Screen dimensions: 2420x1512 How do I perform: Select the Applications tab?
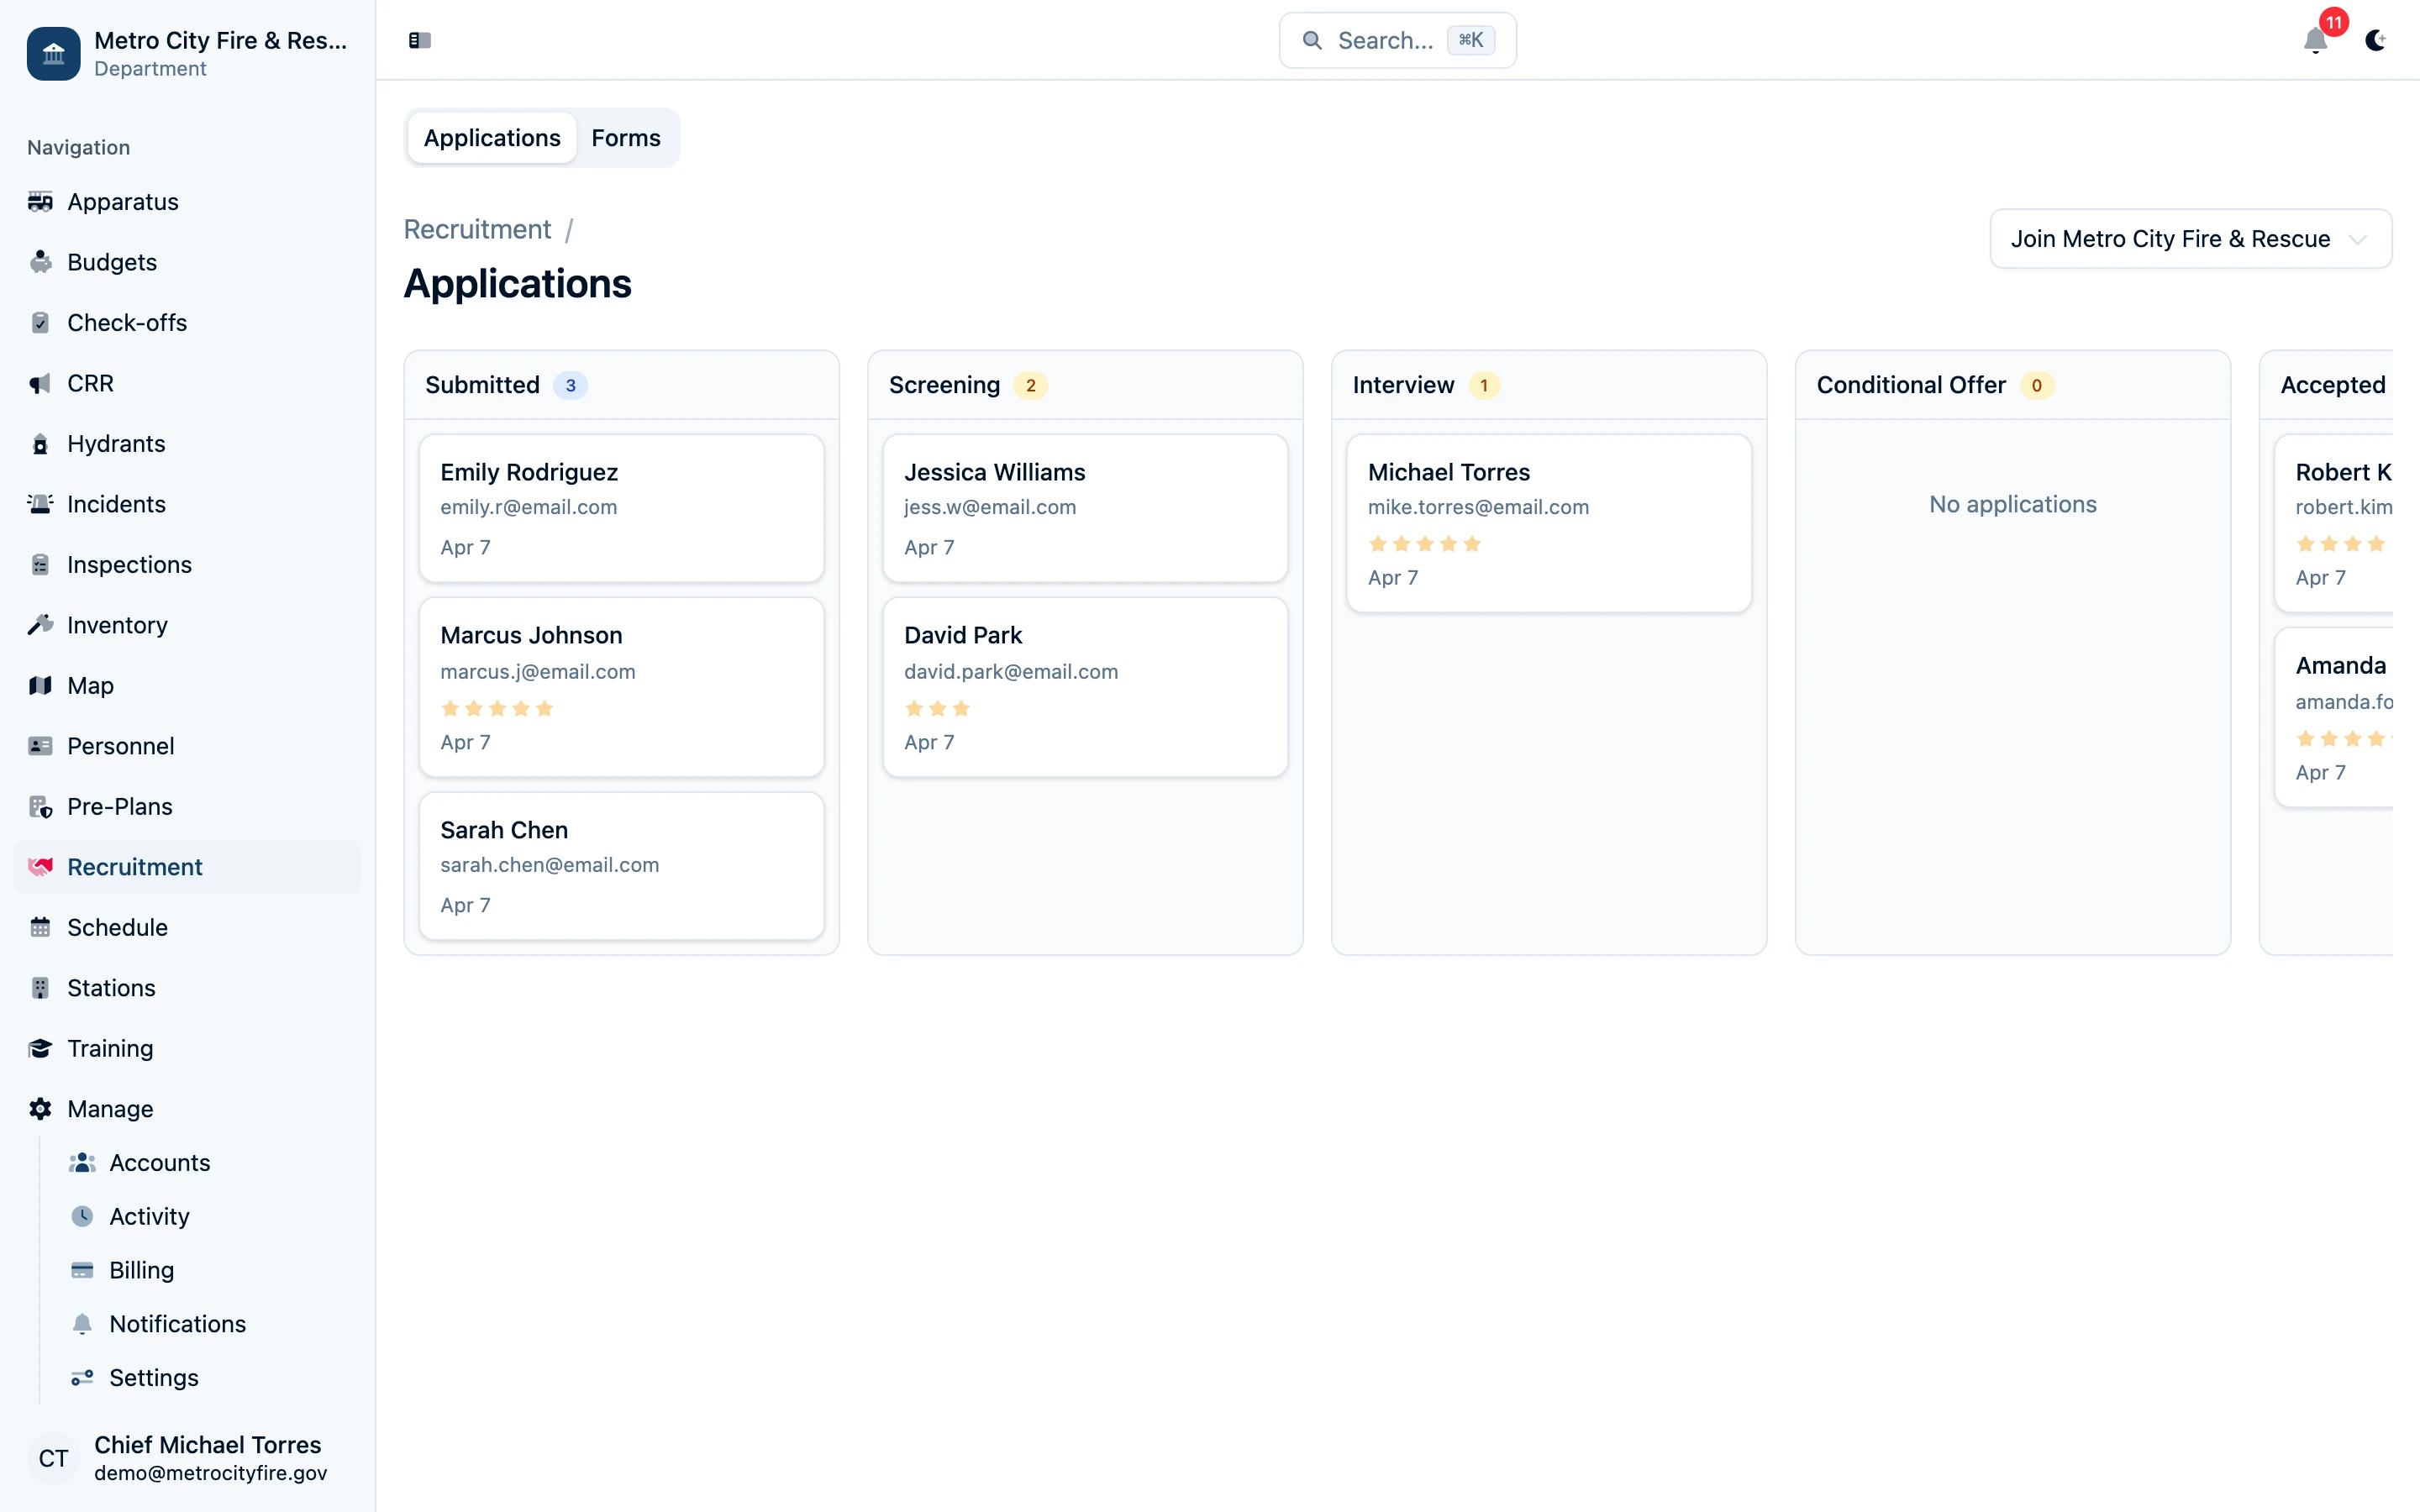(x=492, y=138)
